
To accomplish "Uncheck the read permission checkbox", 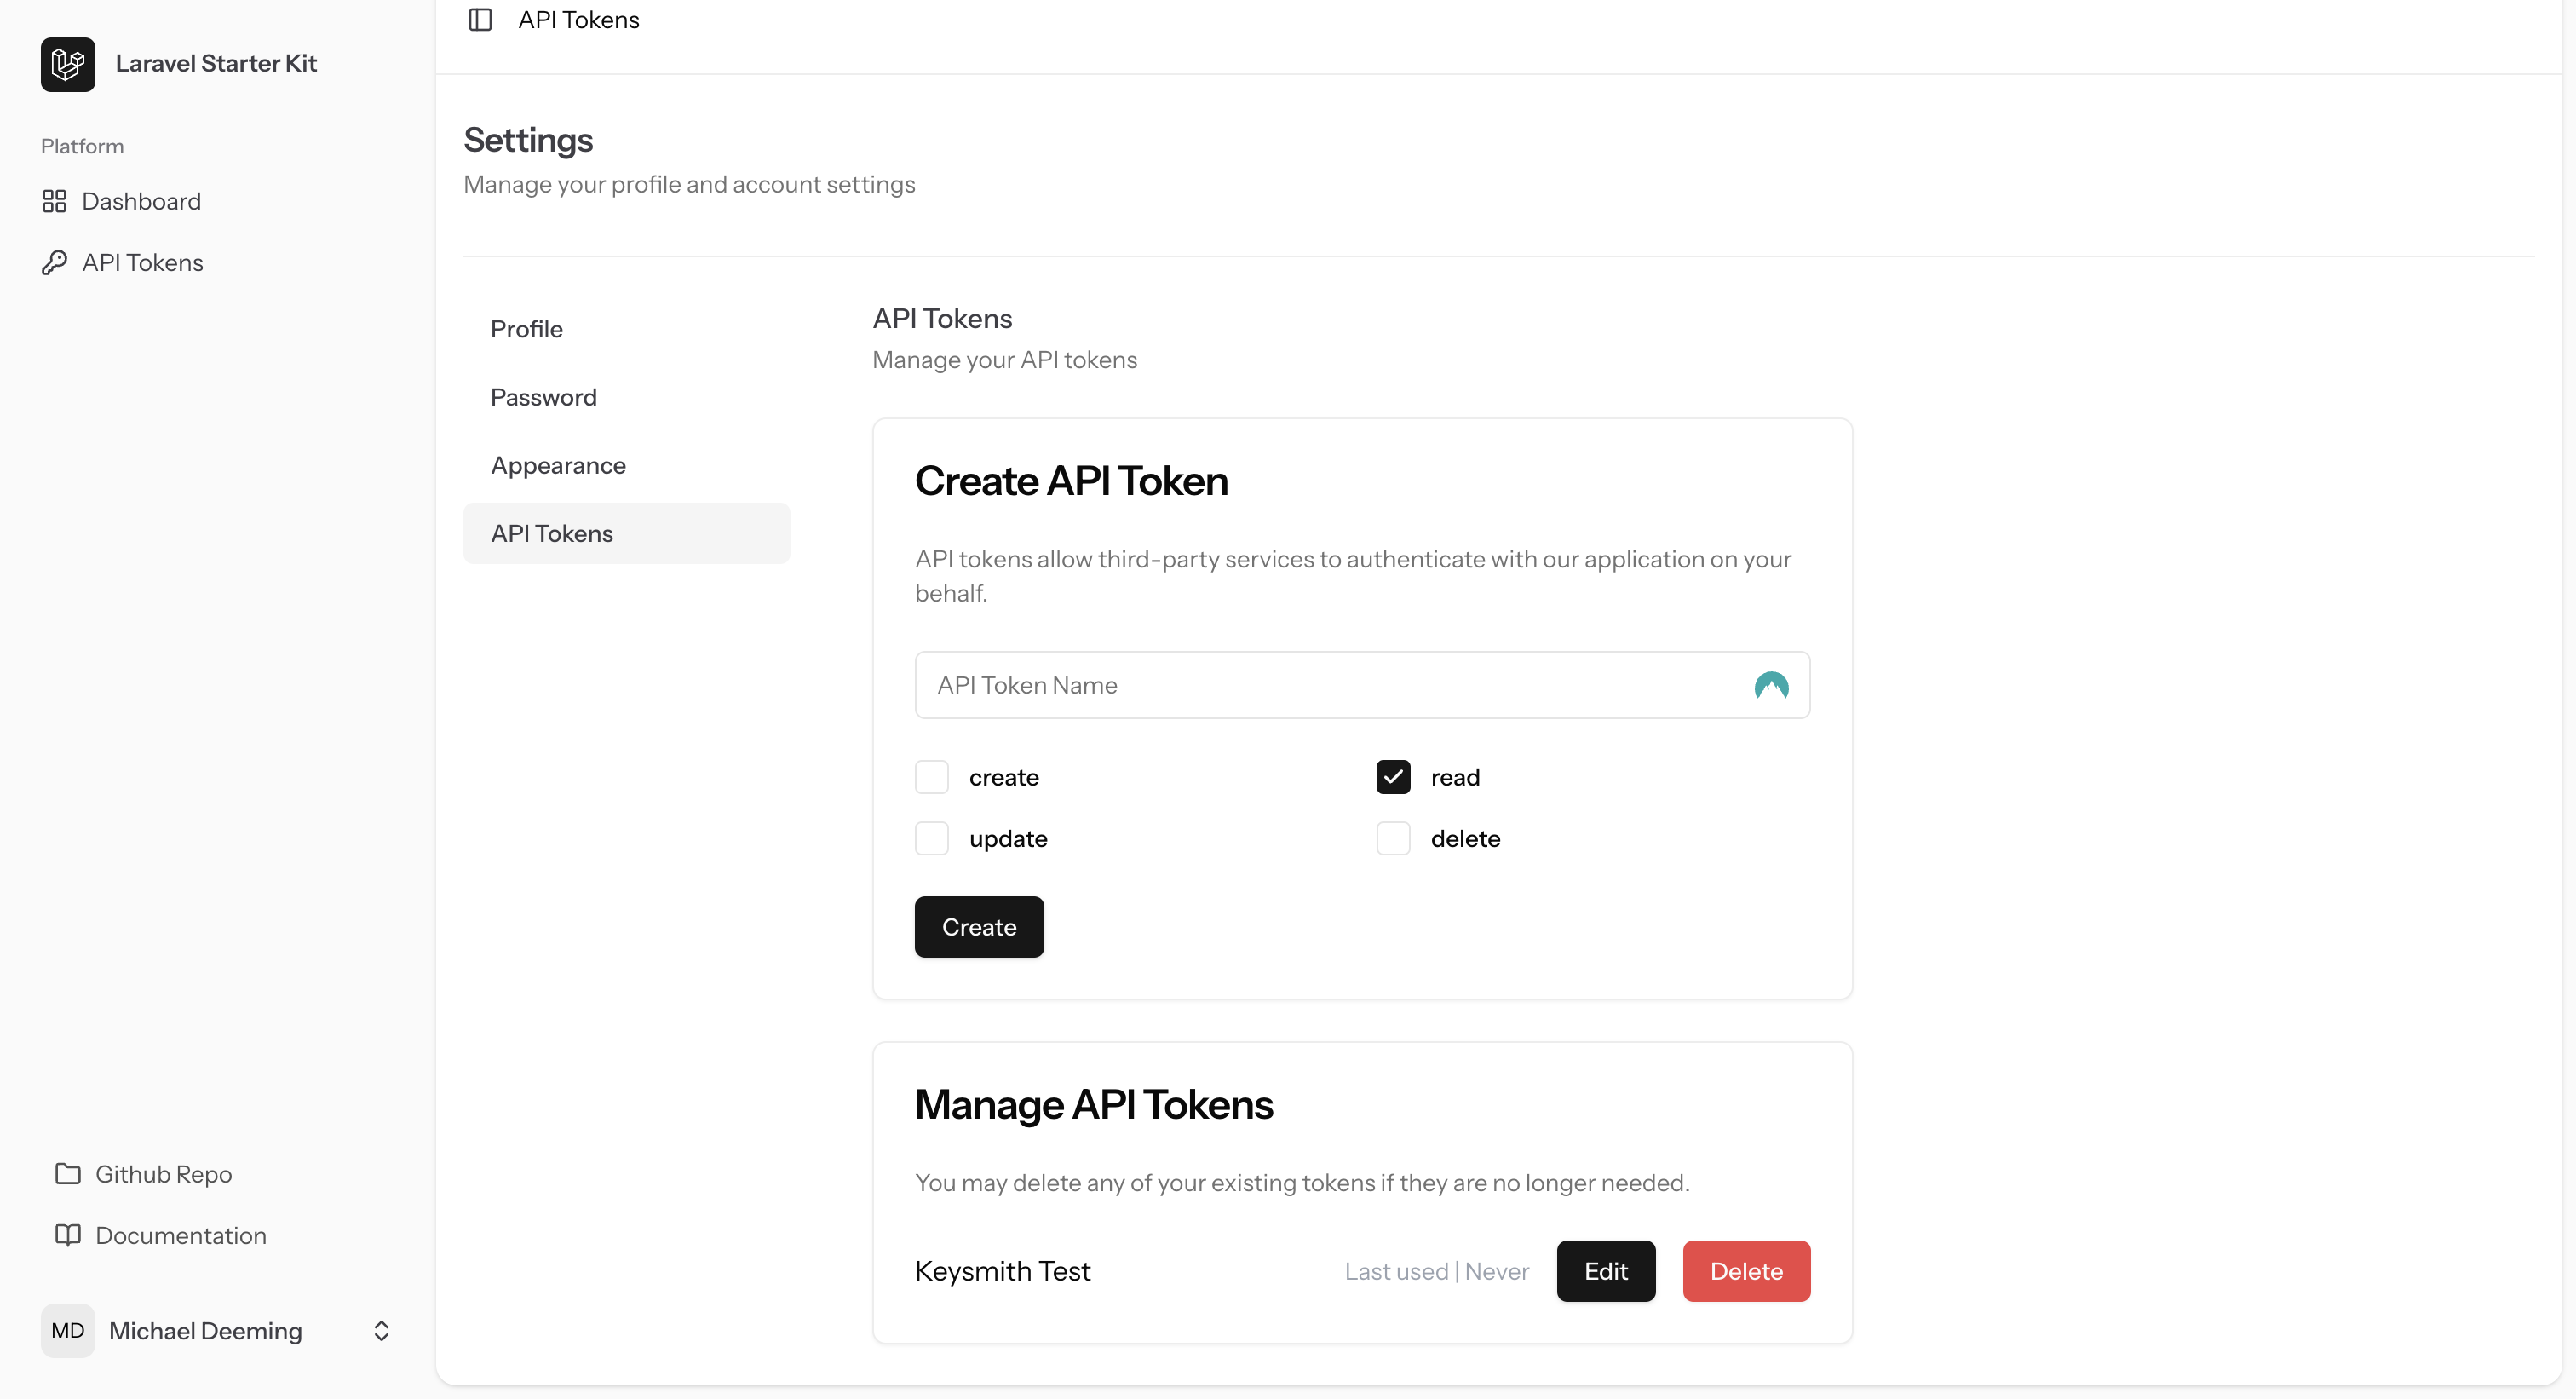I will [x=1393, y=777].
